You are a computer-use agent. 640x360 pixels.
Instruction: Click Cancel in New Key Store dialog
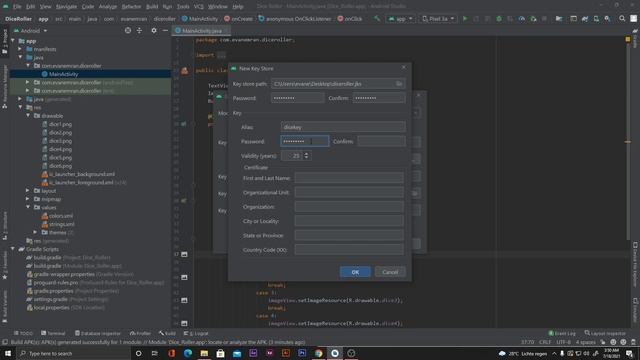coord(390,272)
